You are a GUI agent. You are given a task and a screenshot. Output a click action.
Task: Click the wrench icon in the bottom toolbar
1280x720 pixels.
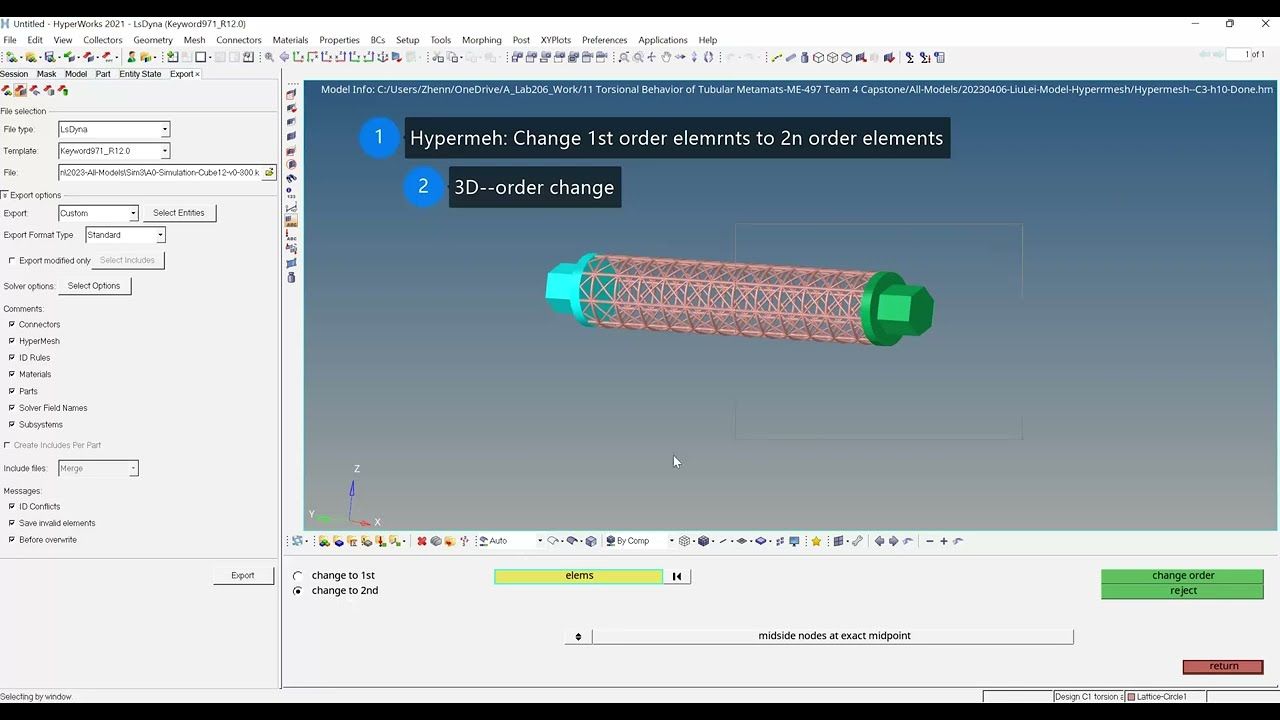pos(857,541)
